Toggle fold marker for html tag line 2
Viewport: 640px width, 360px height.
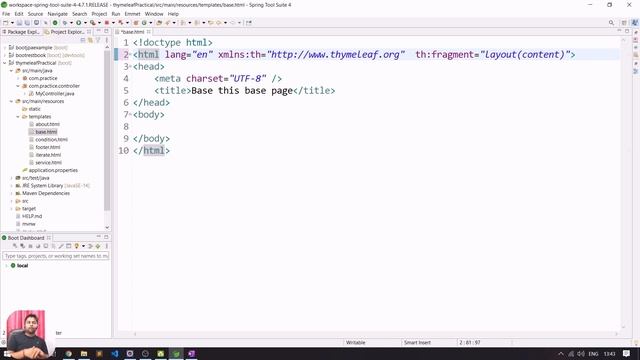(130, 55)
